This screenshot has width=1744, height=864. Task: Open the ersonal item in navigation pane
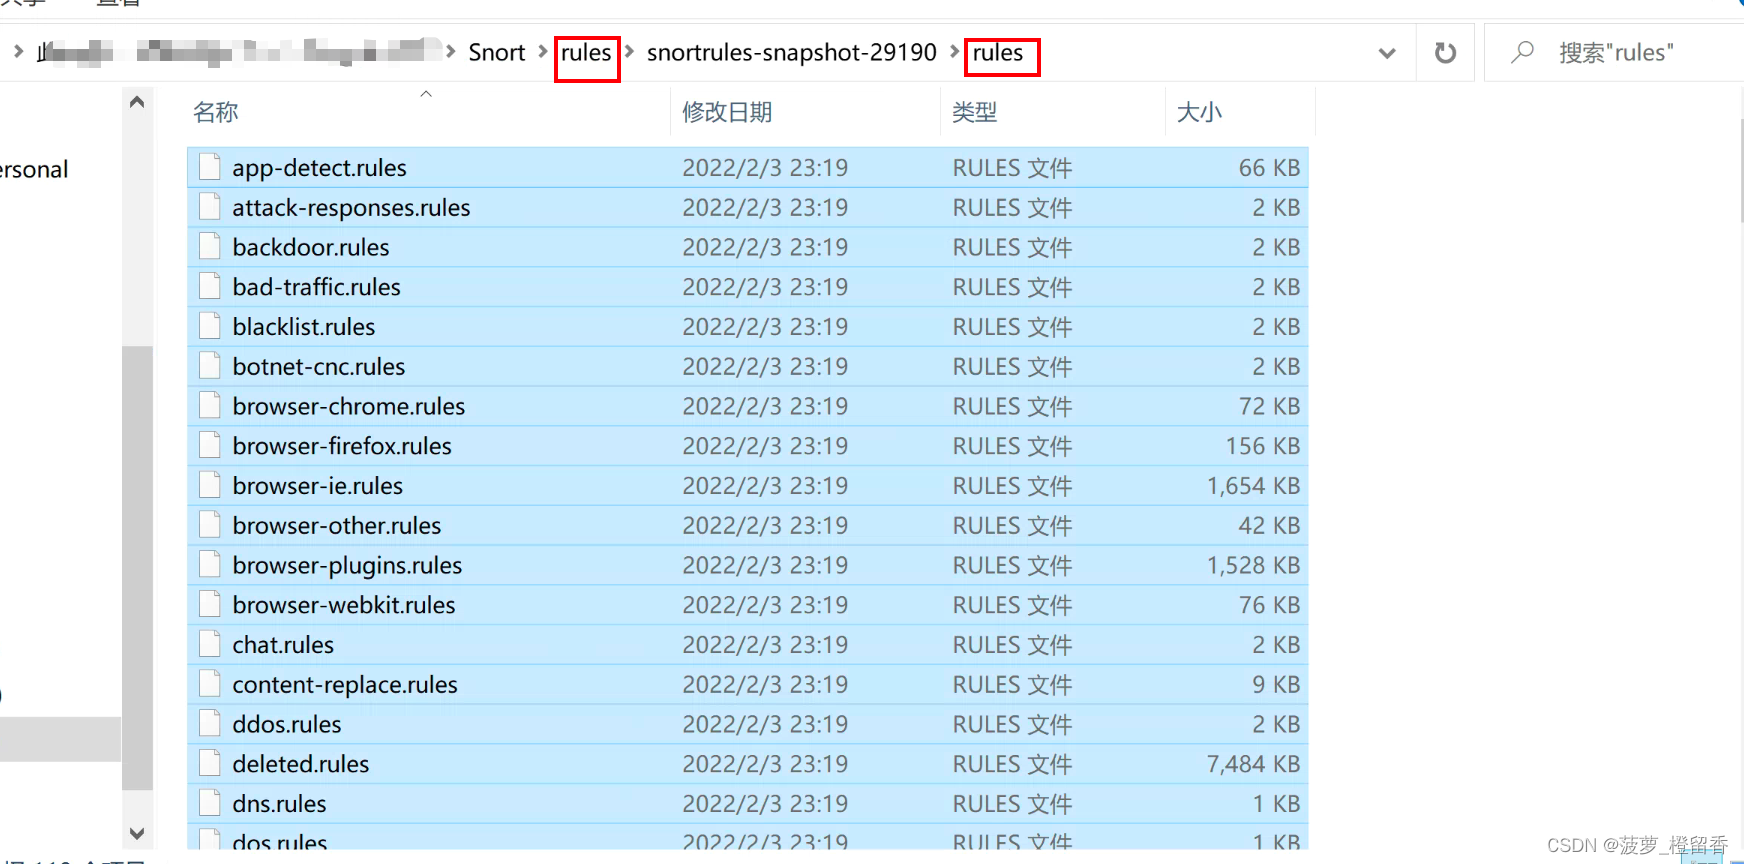point(34,169)
